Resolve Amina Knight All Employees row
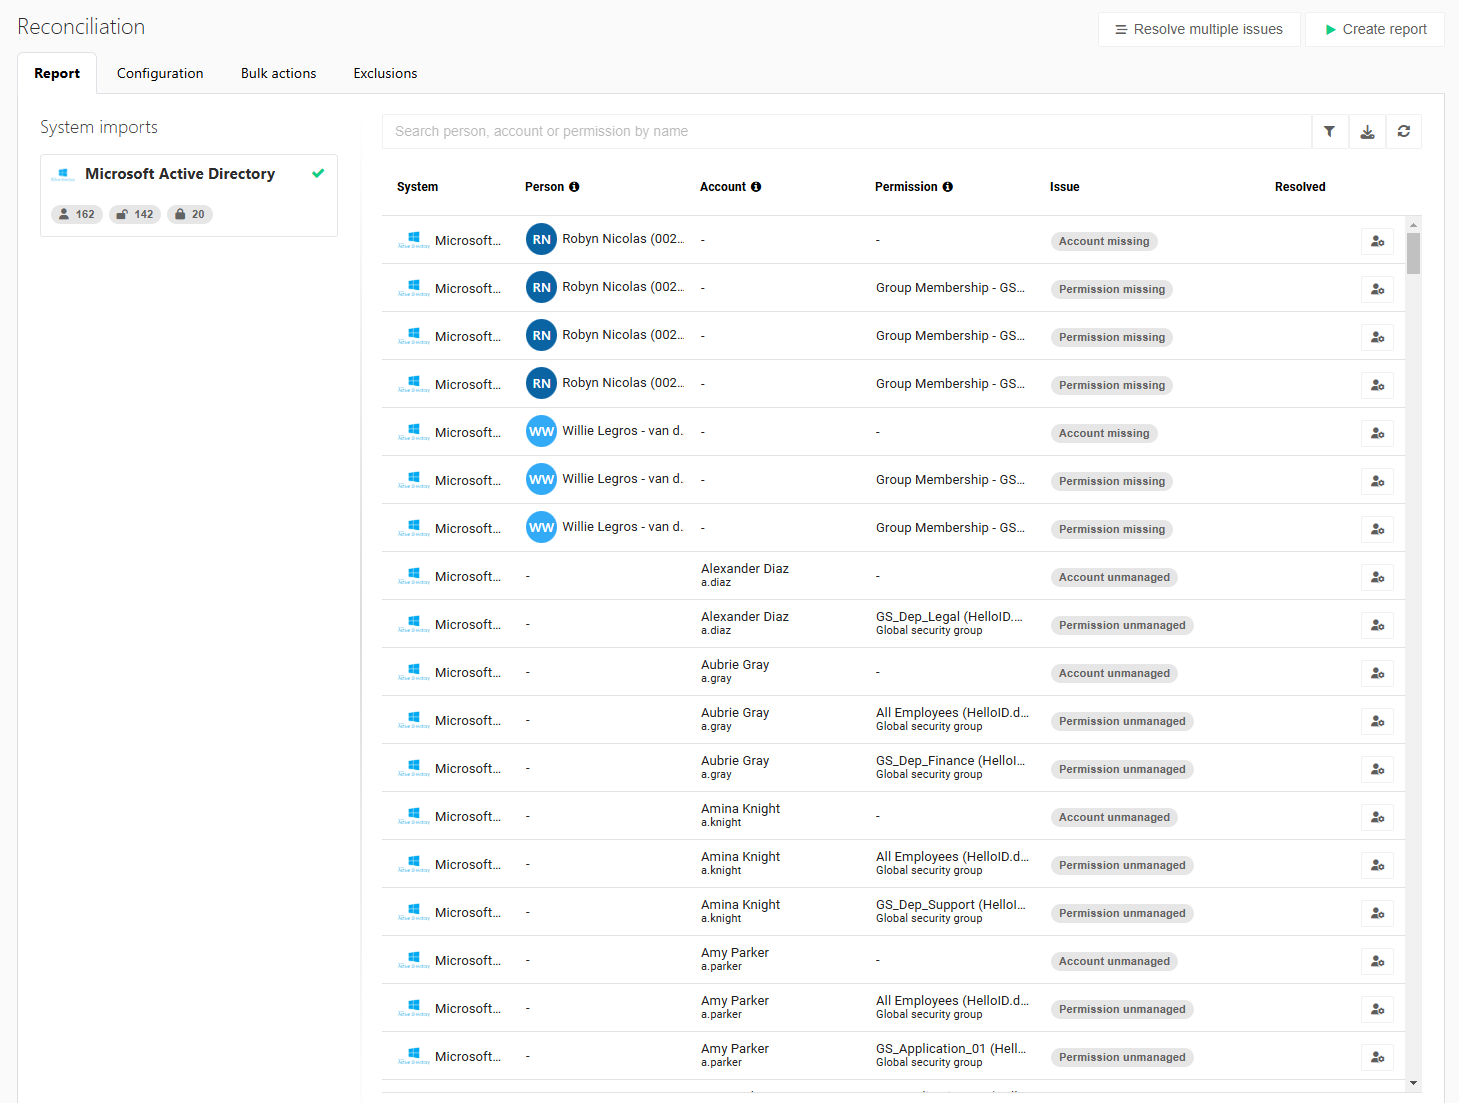 1377,865
